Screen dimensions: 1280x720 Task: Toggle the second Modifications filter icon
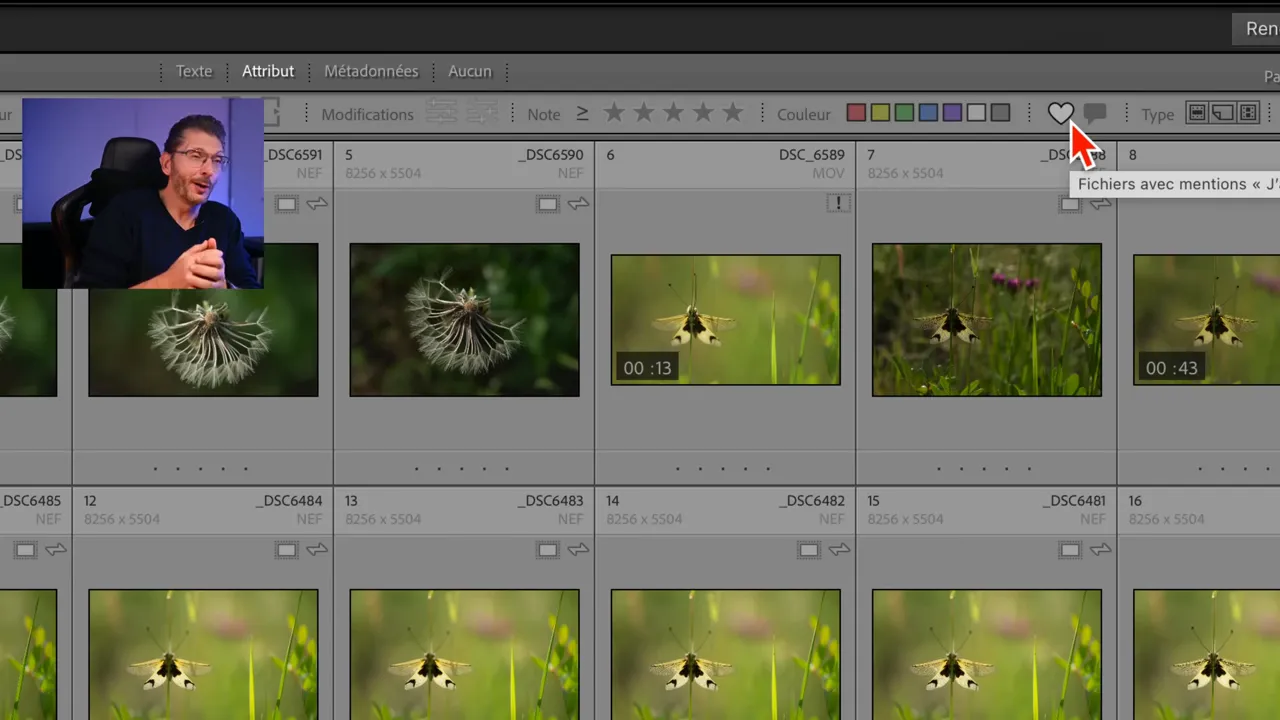point(482,113)
